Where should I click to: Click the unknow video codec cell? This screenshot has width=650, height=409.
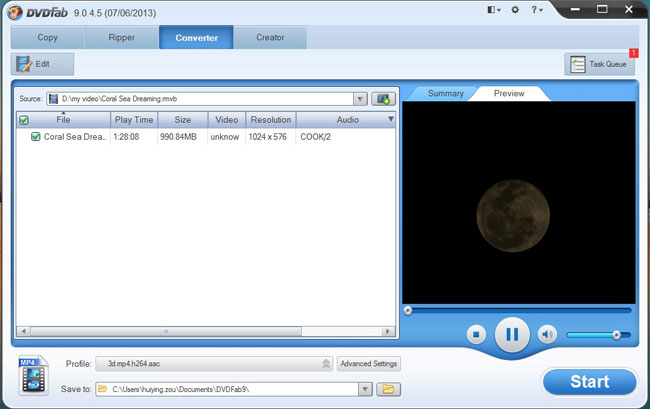click(225, 137)
